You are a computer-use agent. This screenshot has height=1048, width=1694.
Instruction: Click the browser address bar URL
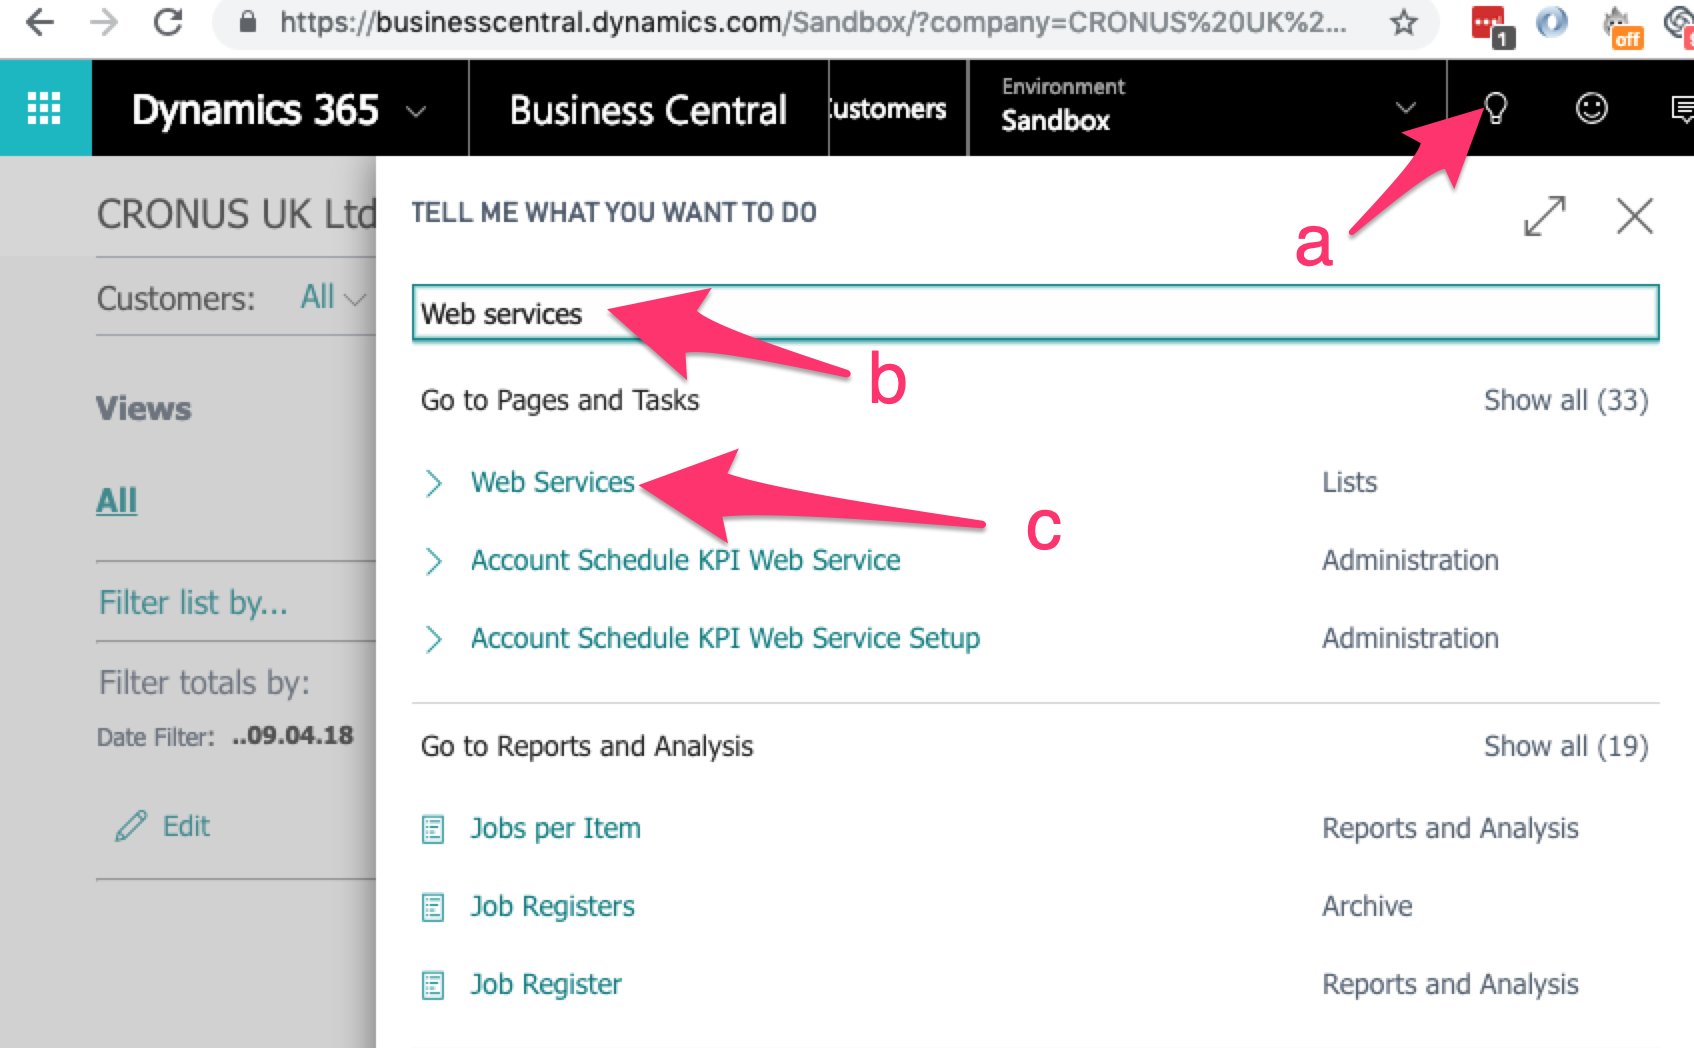coord(813,22)
